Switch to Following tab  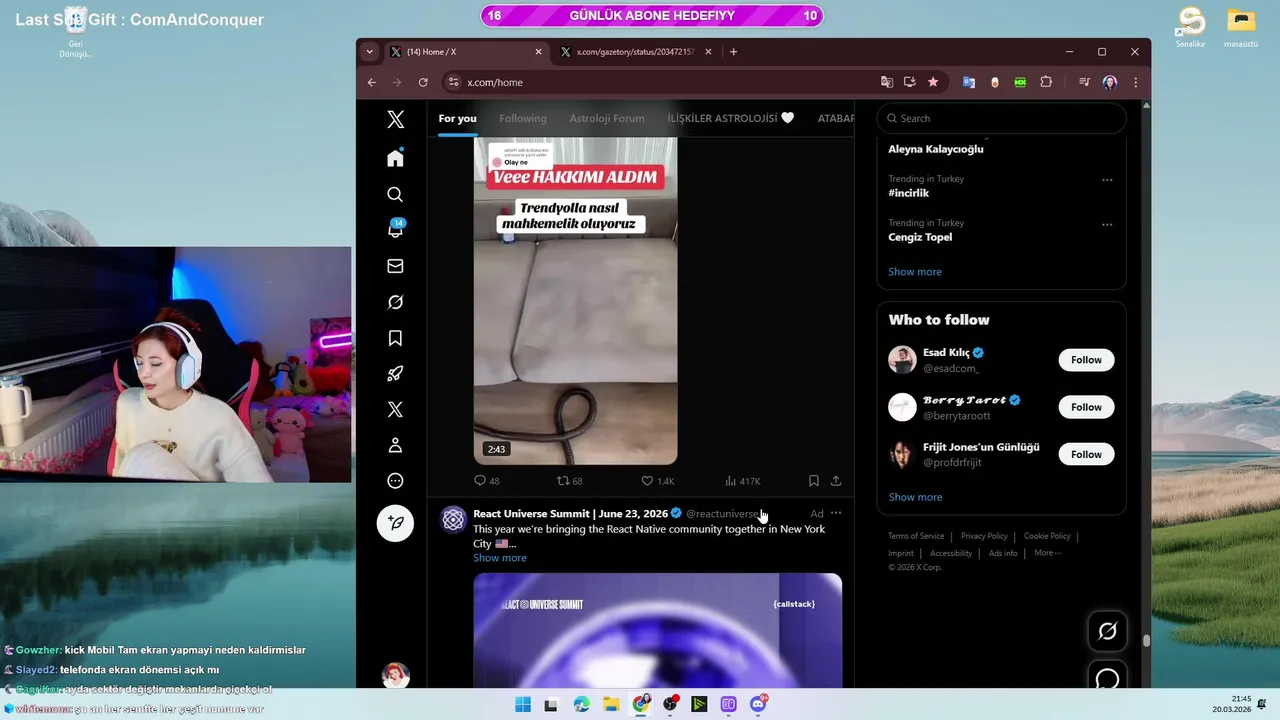coord(523,118)
